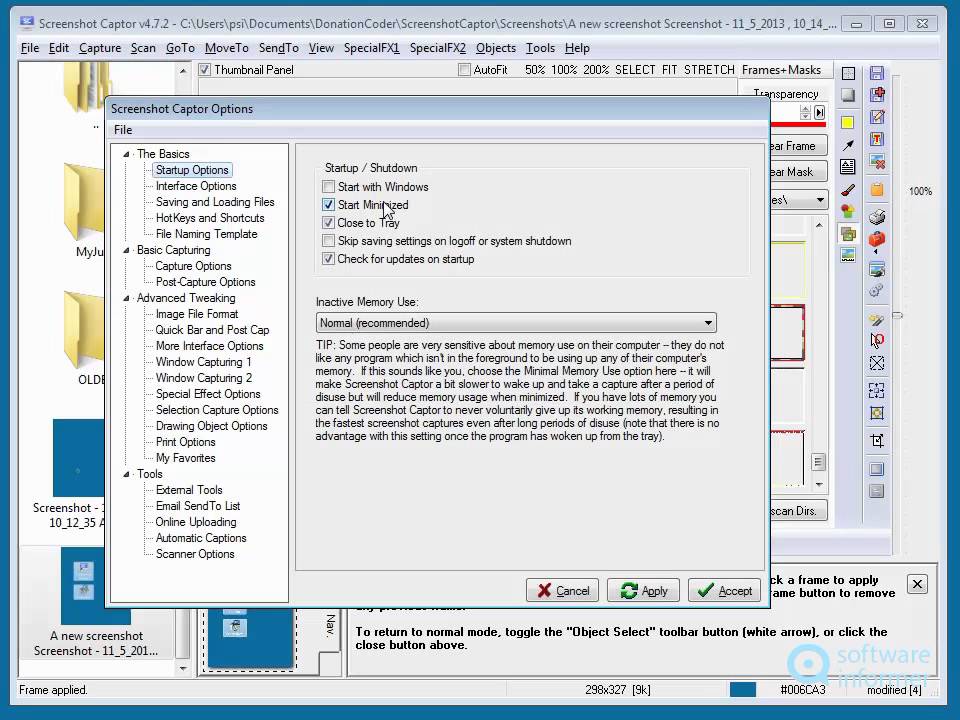Screen dimensions: 960x720
Task: Open the Capture menu in main window
Action: pos(100,48)
